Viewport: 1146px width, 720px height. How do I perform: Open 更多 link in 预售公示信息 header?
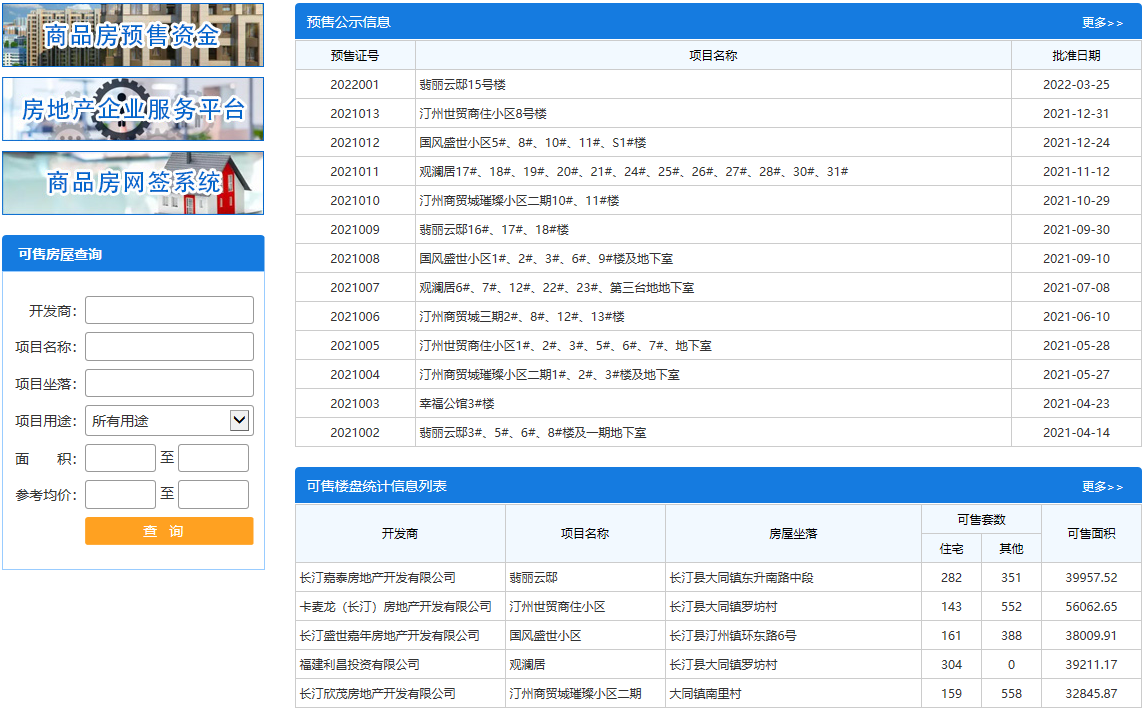1102,22
